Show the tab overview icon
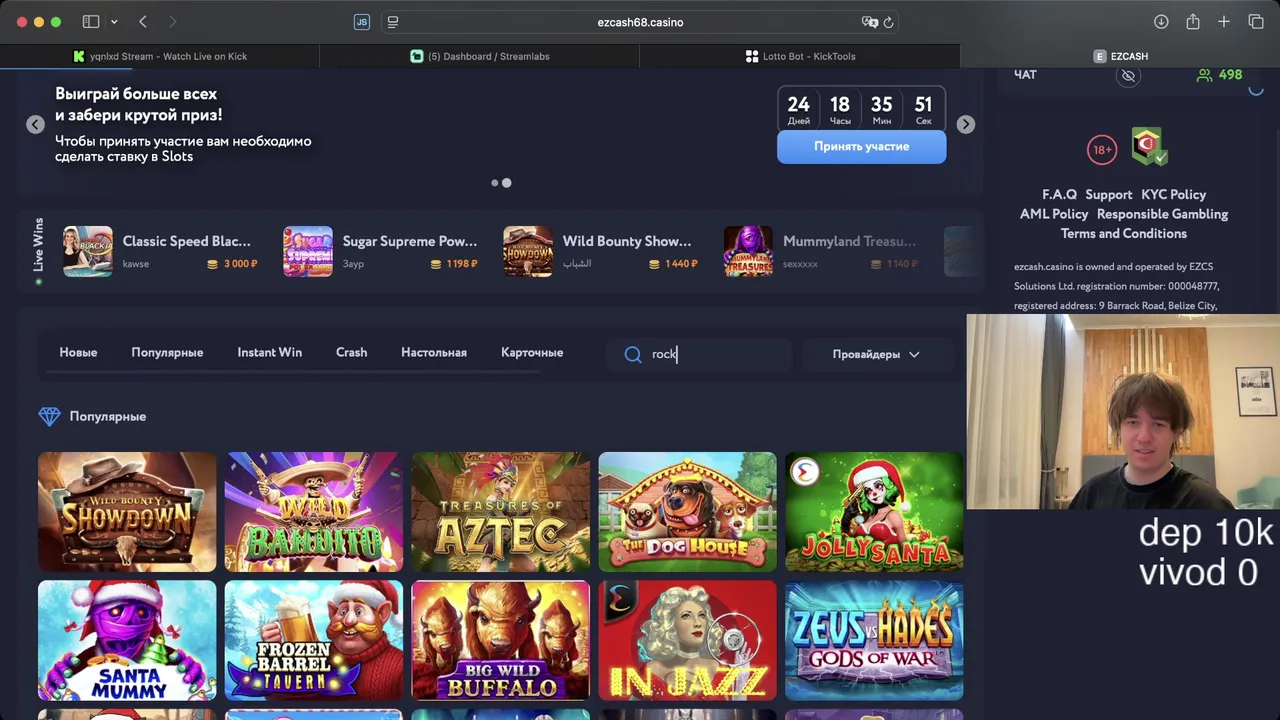Viewport: 1280px width, 720px height. [x=1256, y=22]
